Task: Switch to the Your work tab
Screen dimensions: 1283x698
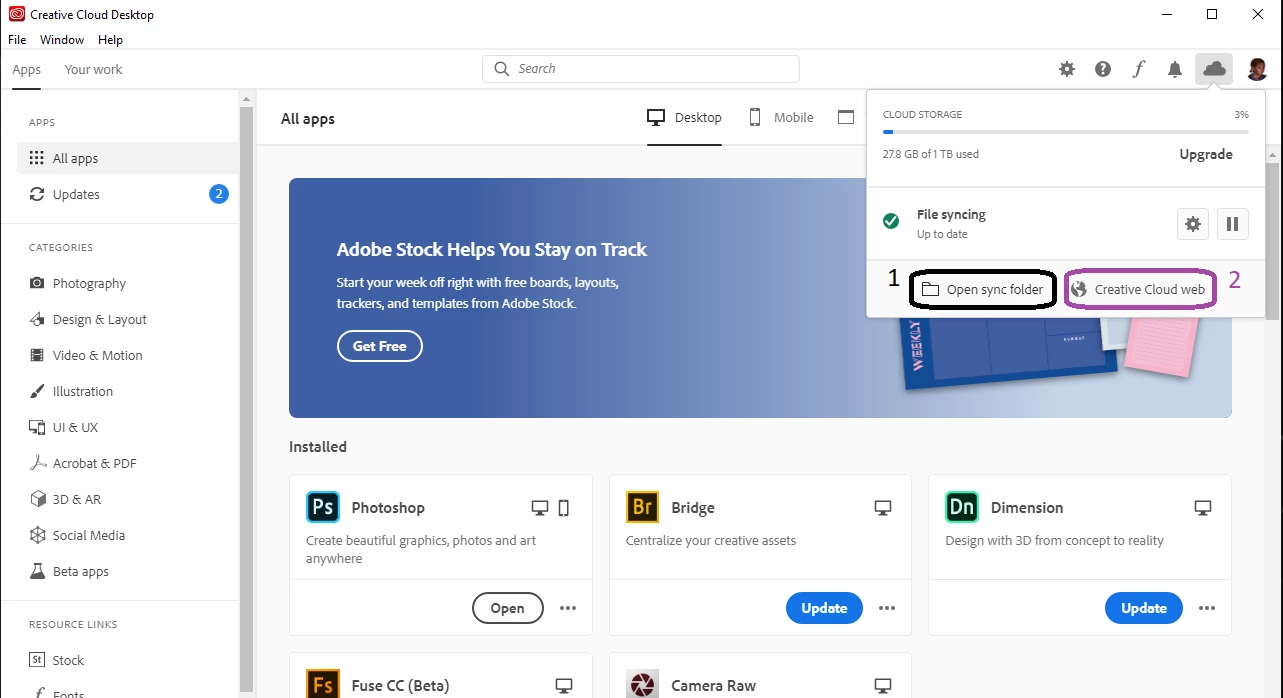Action: point(93,69)
